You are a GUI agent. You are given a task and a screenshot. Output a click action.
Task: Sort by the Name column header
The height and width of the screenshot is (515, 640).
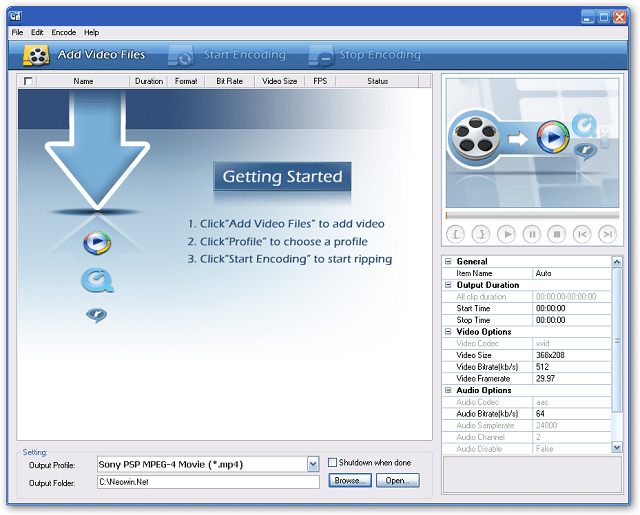[x=83, y=81]
